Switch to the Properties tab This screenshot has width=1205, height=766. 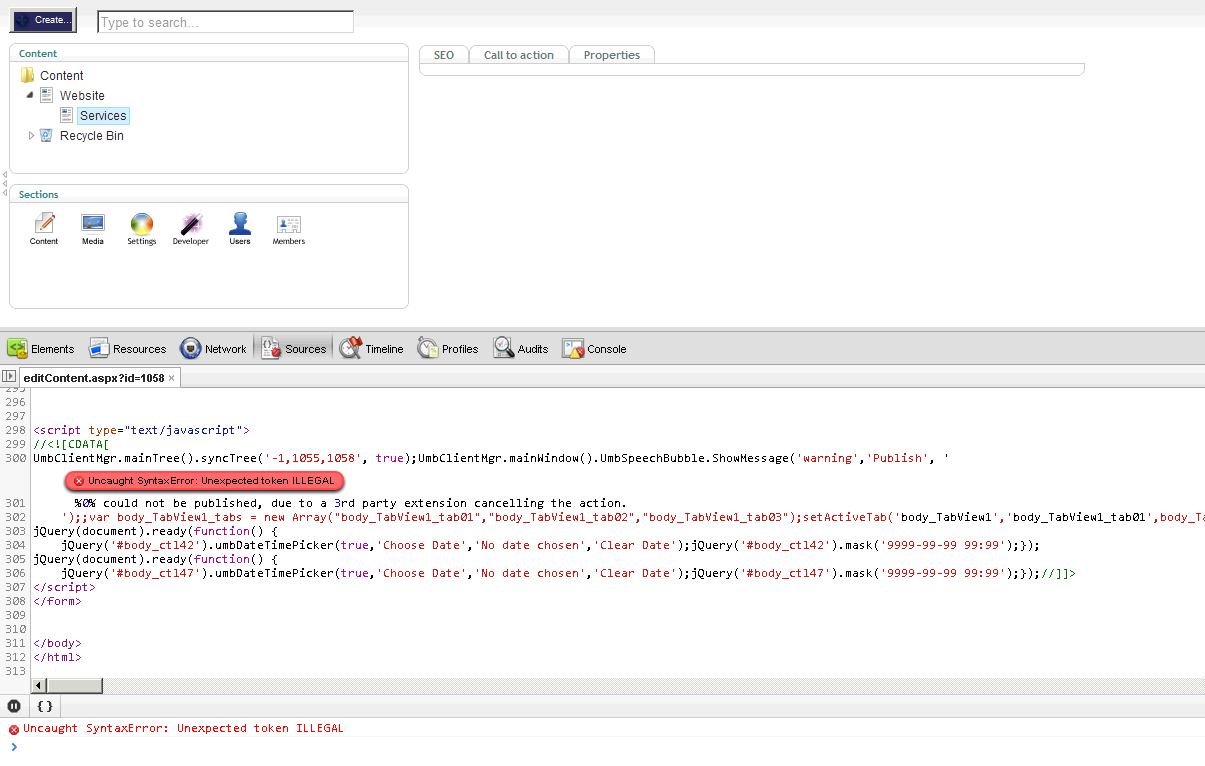(612, 55)
